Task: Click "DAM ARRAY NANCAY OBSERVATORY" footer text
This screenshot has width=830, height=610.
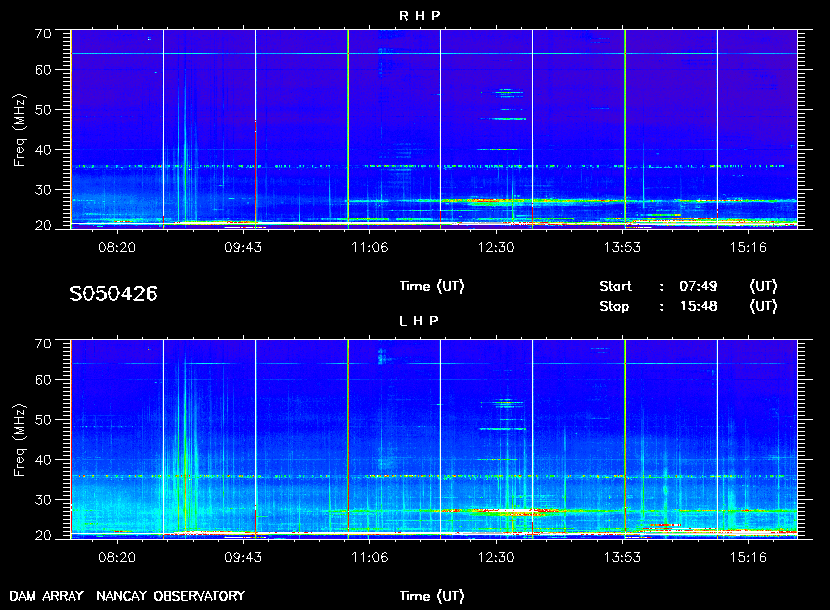Action: (x=127, y=596)
